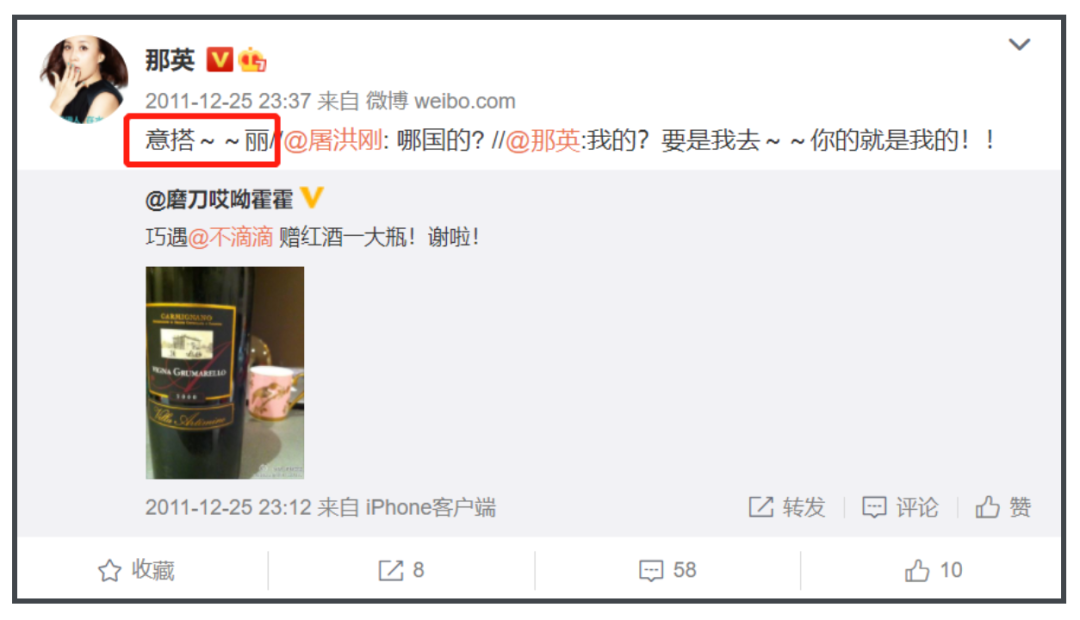This screenshot has height=620, width=1080.
Task: Toggle the thumbs-up like showing 10
Action: [933, 570]
